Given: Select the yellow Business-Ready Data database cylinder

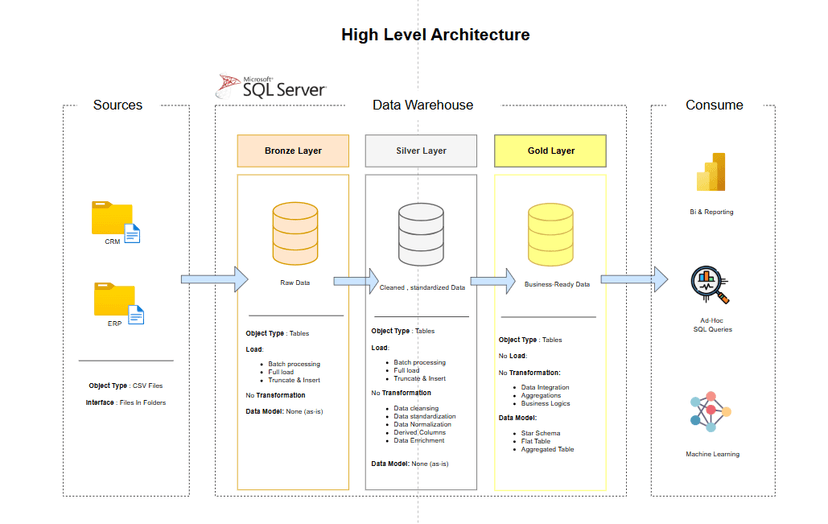Looking at the screenshot, I should [550, 234].
